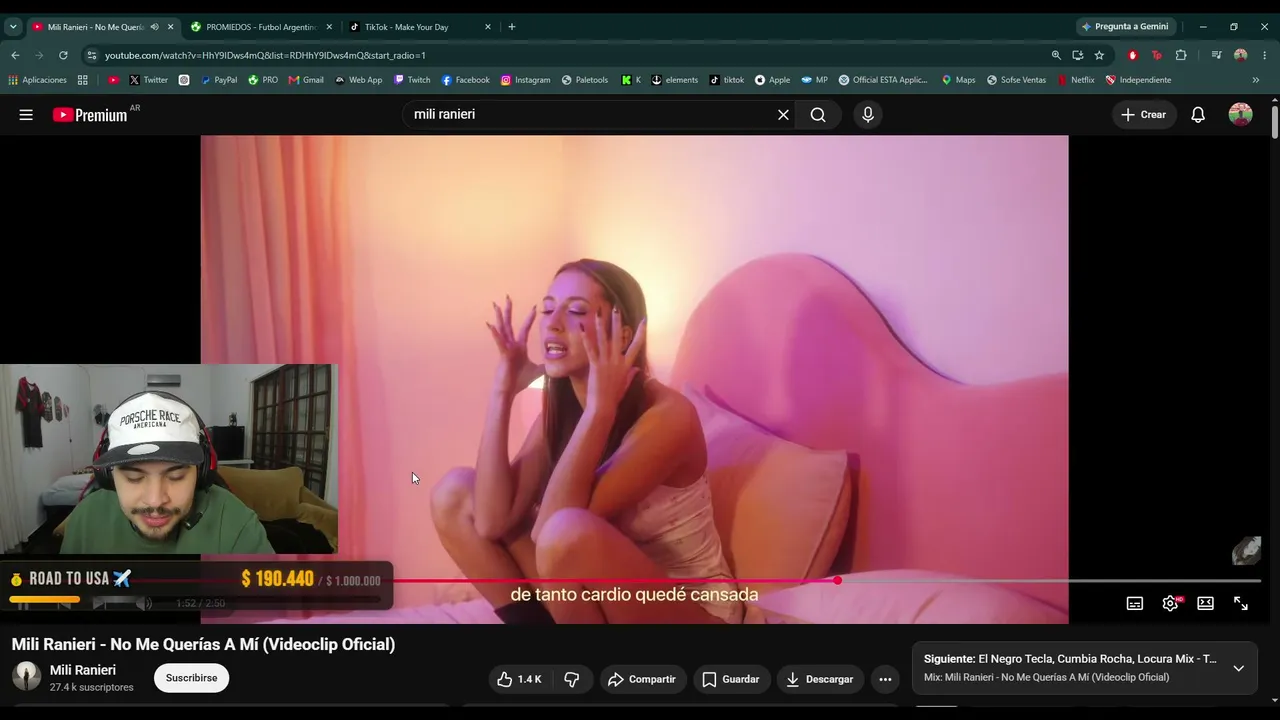Dislike this video
The width and height of the screenshot is (1280, 720).
pos(572,680)
